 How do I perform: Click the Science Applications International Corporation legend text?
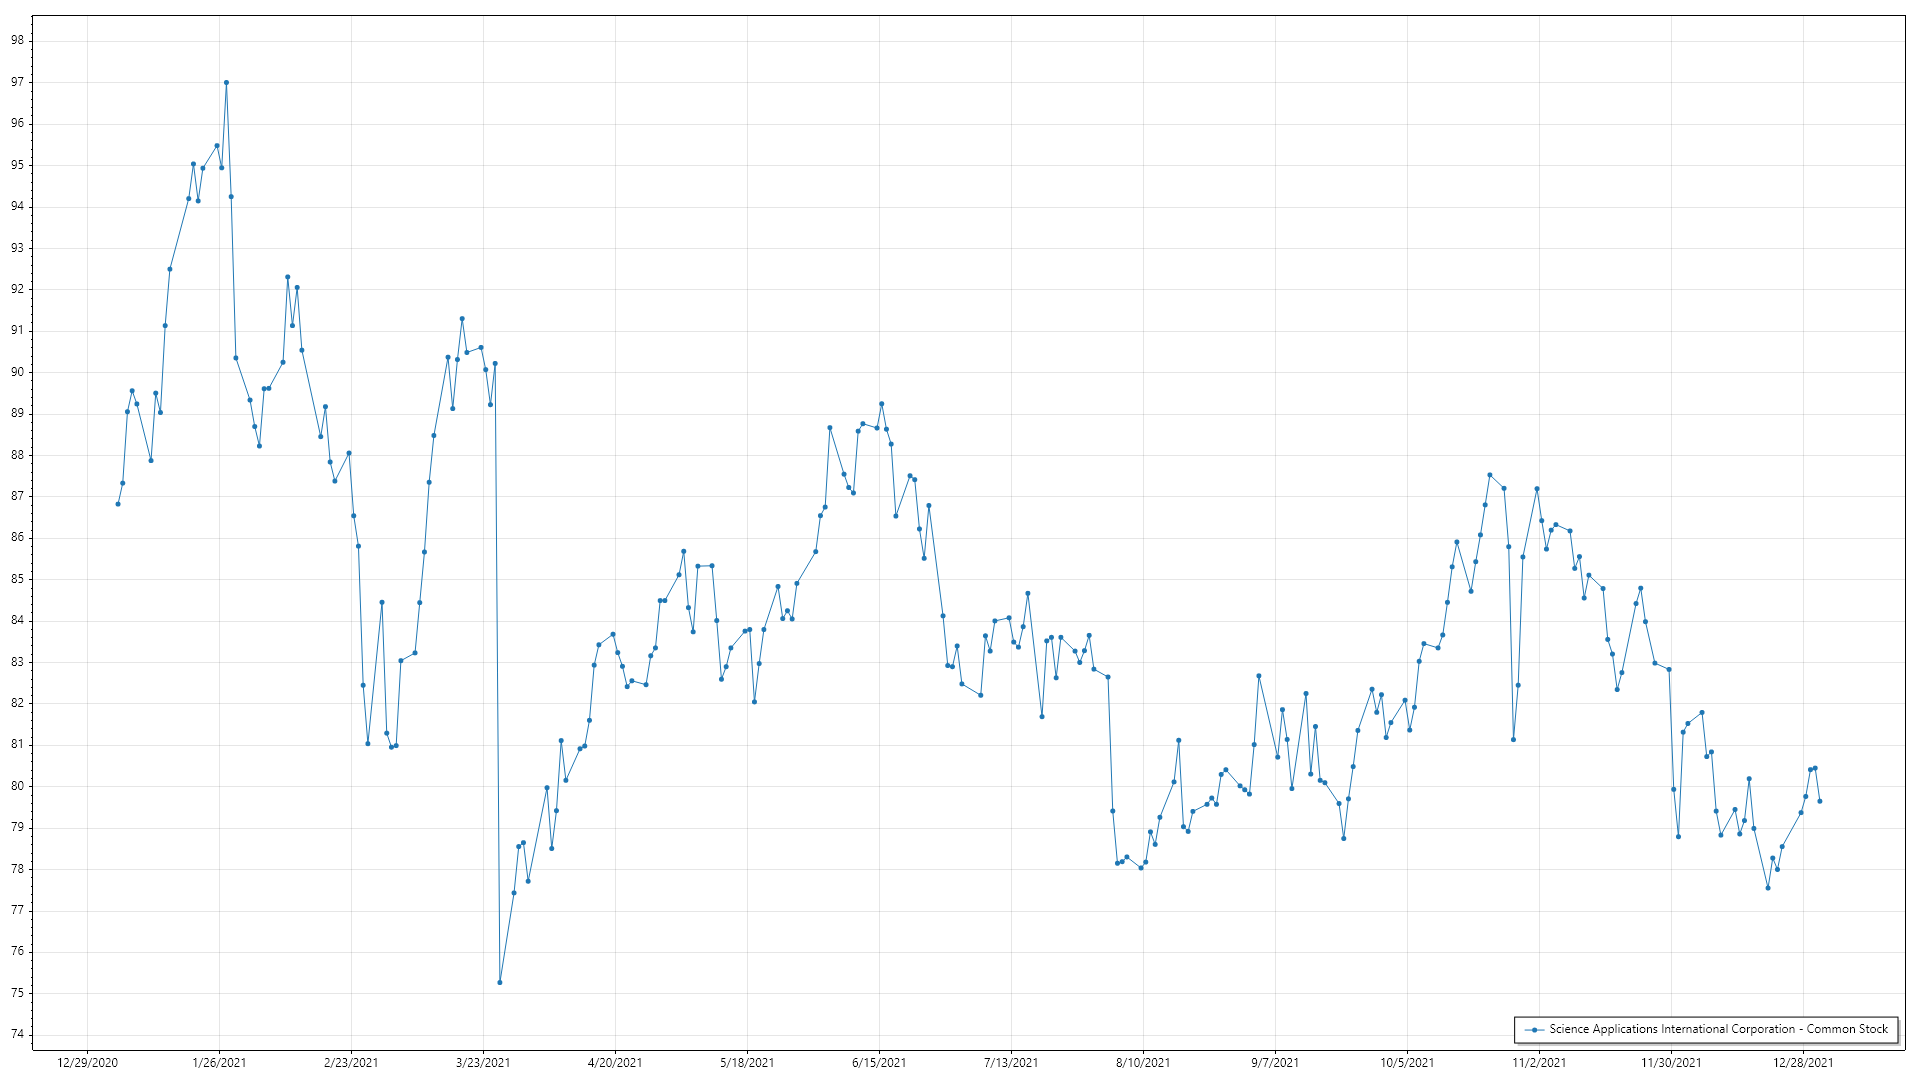[1718, 1029]
